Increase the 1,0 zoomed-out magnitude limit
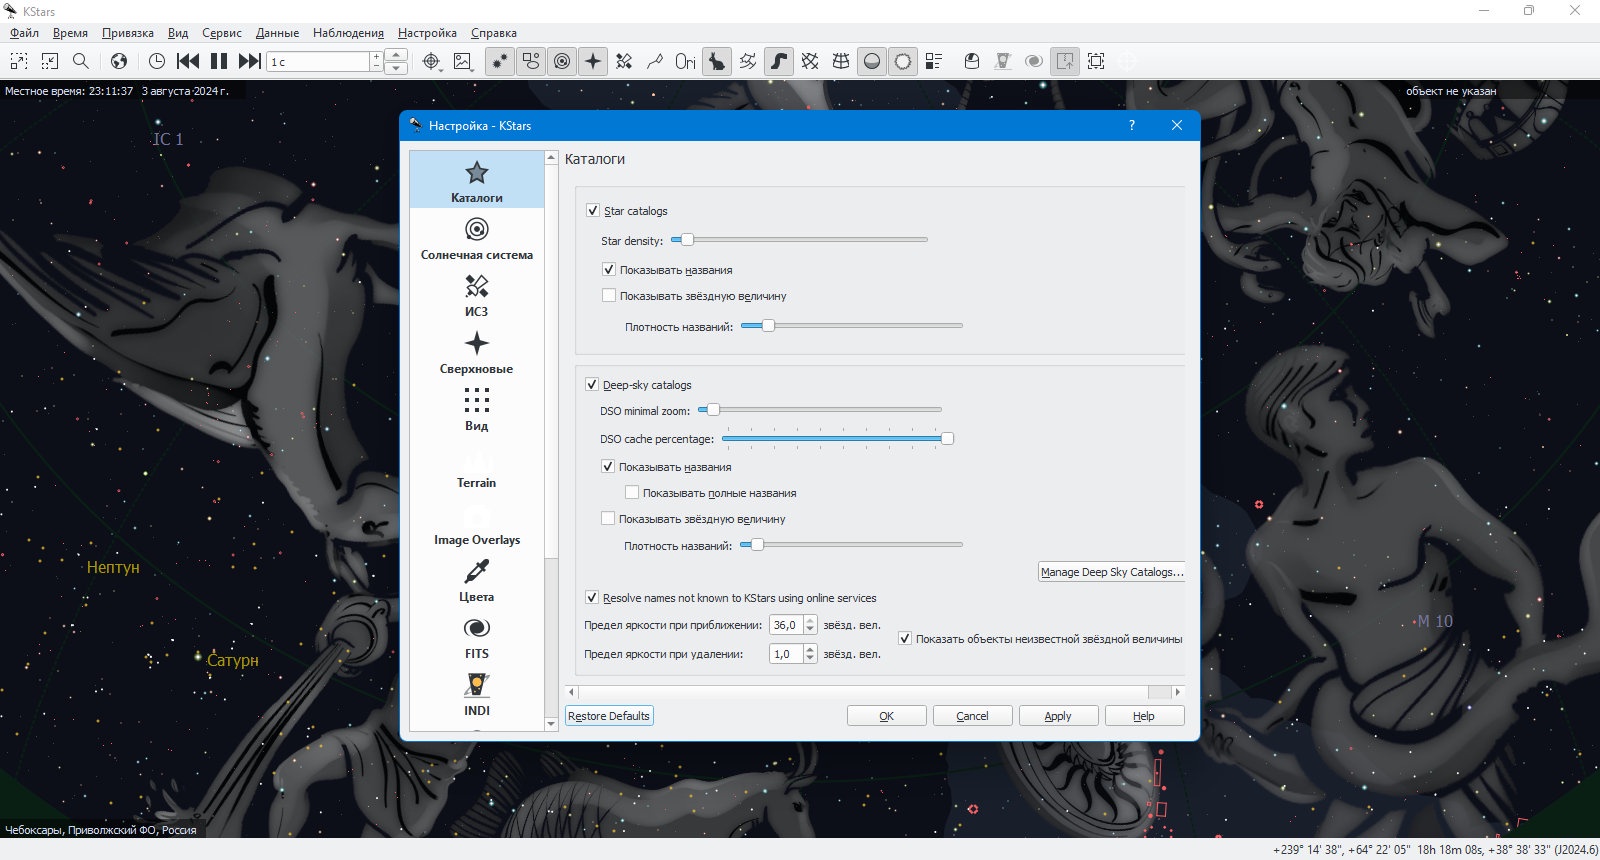 pyautogui.click(x=810, y=649)
